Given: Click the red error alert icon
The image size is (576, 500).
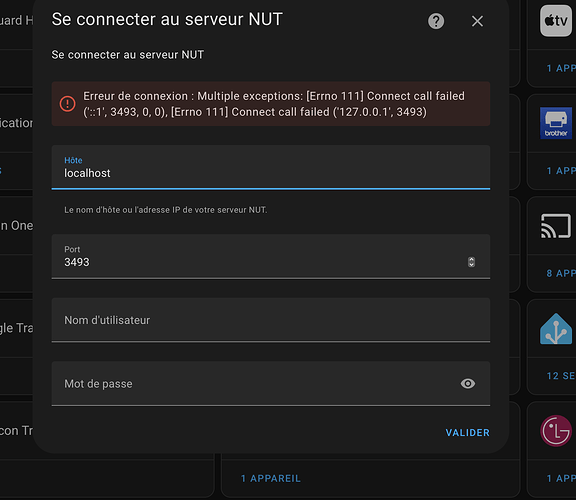Looking at the screenshot, I should pos(68,104).
